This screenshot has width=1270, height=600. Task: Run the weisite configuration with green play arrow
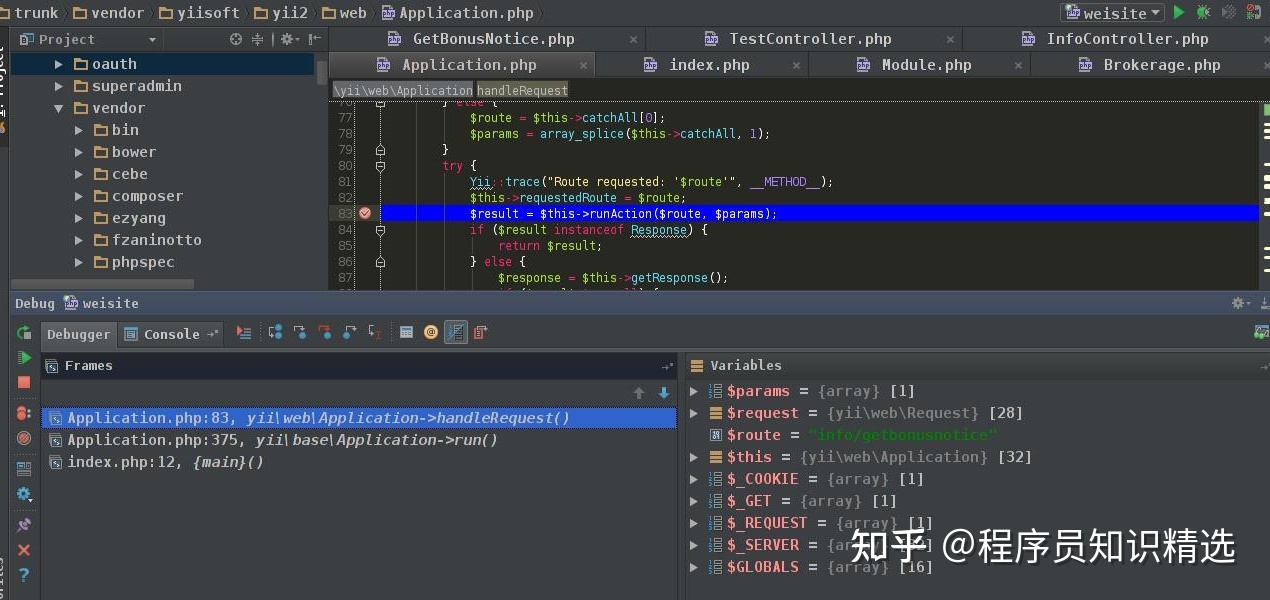click(1179, 13)
